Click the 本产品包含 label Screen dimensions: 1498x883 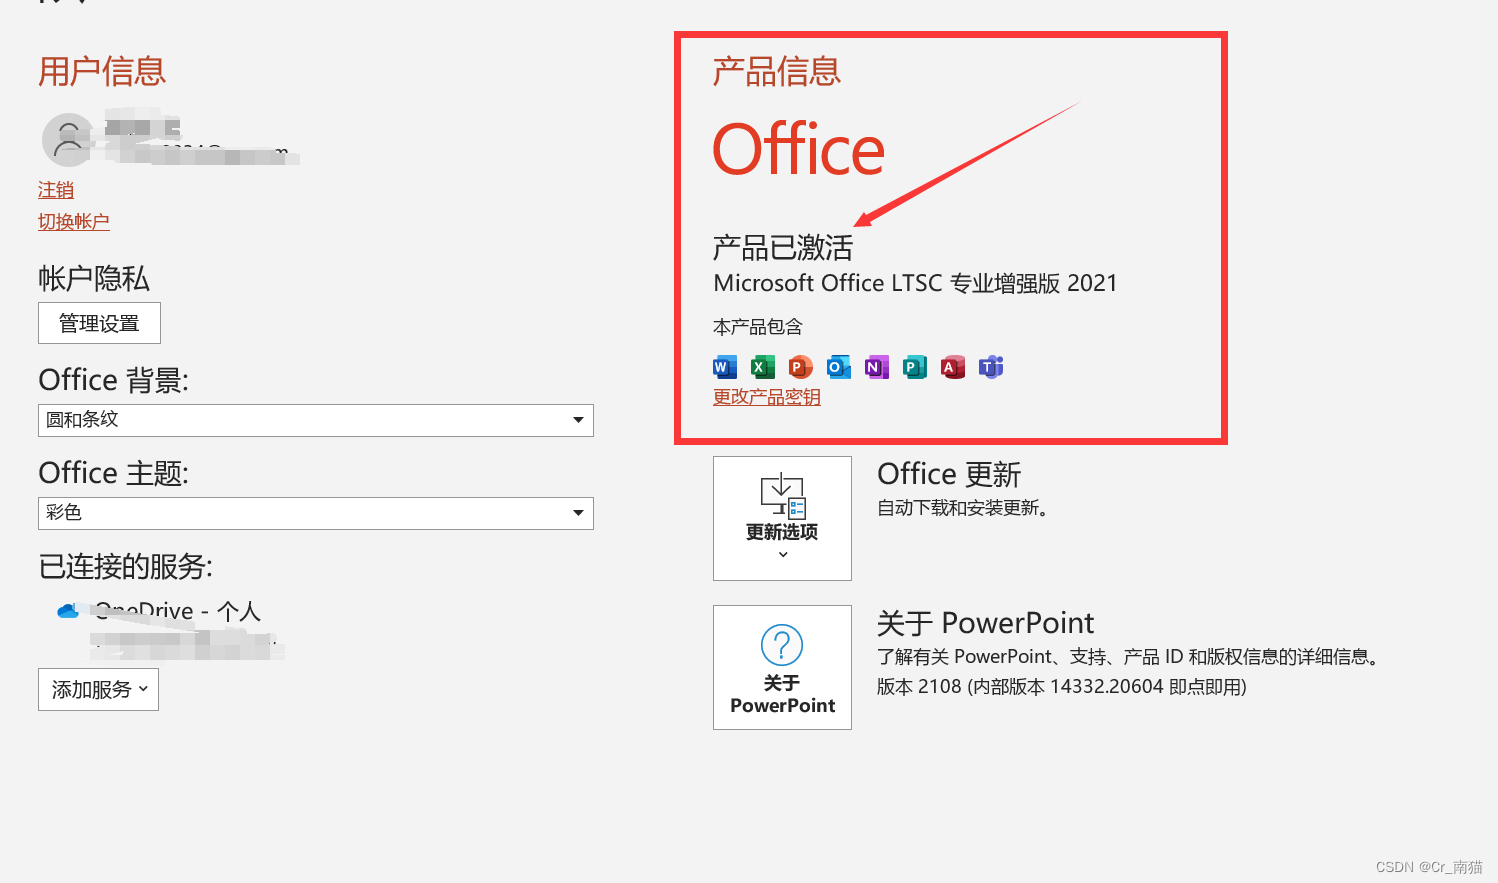click(758, 327)
